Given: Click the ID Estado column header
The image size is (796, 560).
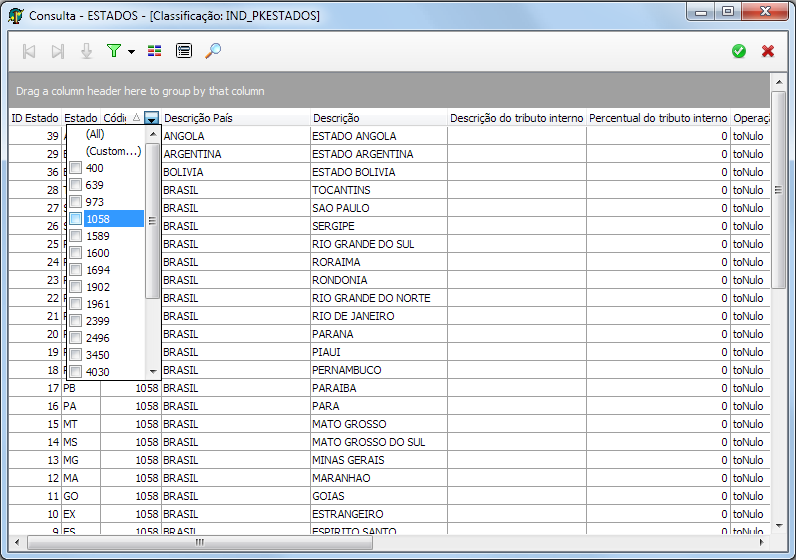Looking at the screenshot, I should click(35, 118).
